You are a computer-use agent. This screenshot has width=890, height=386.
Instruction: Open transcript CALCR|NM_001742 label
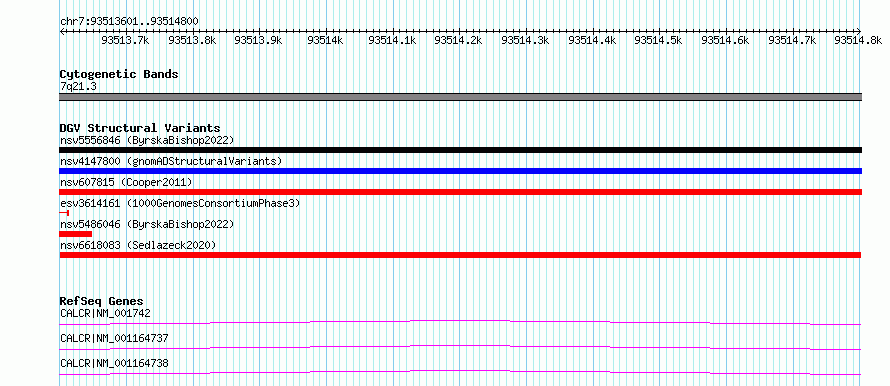pos(106,313)
